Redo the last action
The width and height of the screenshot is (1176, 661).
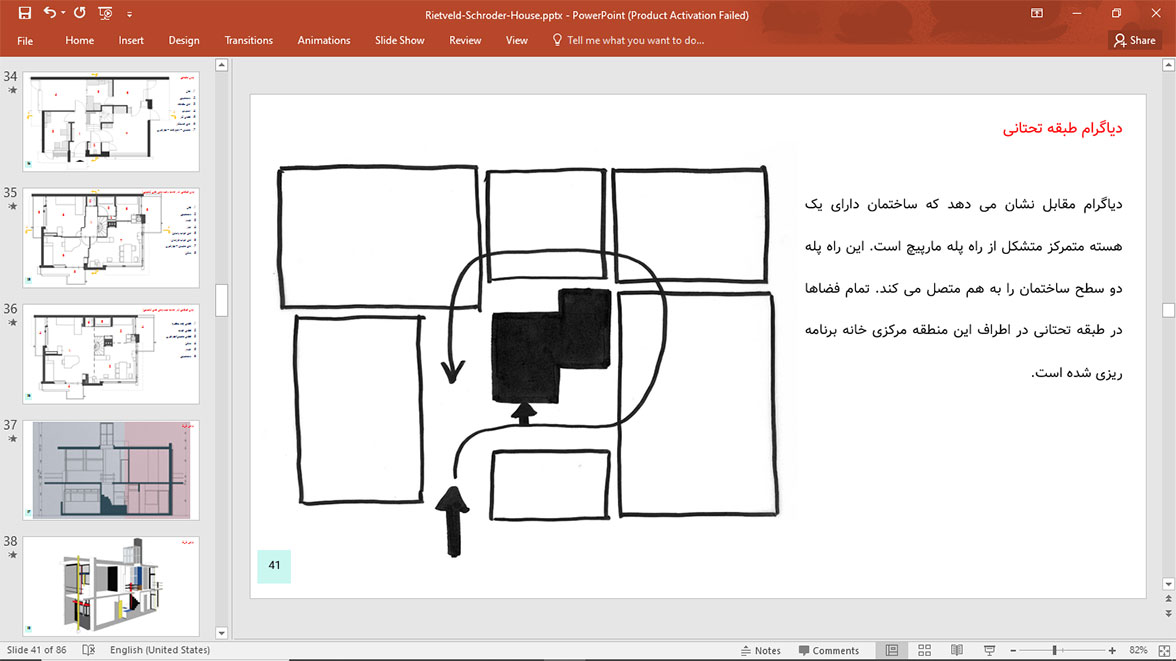click(x=80, y=13)
